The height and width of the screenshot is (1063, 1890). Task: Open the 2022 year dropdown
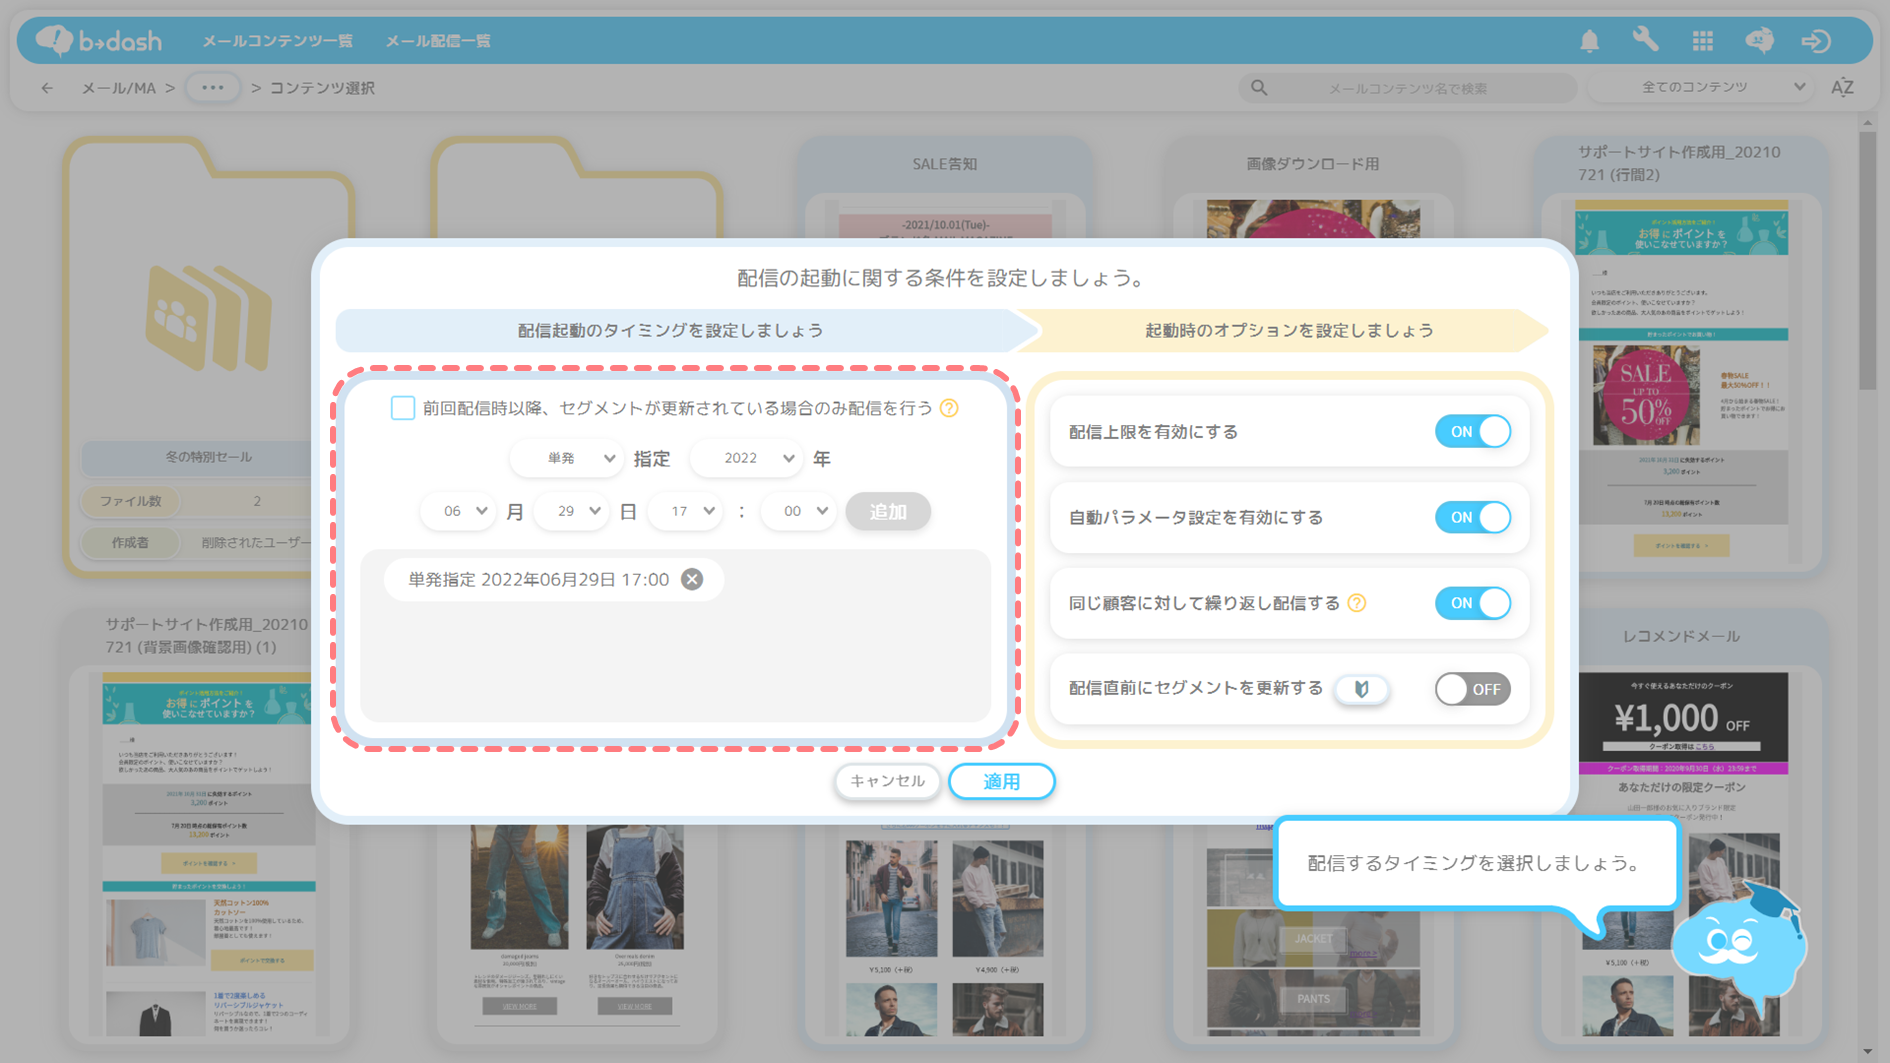pyautogui.click(x=746, y=458)
